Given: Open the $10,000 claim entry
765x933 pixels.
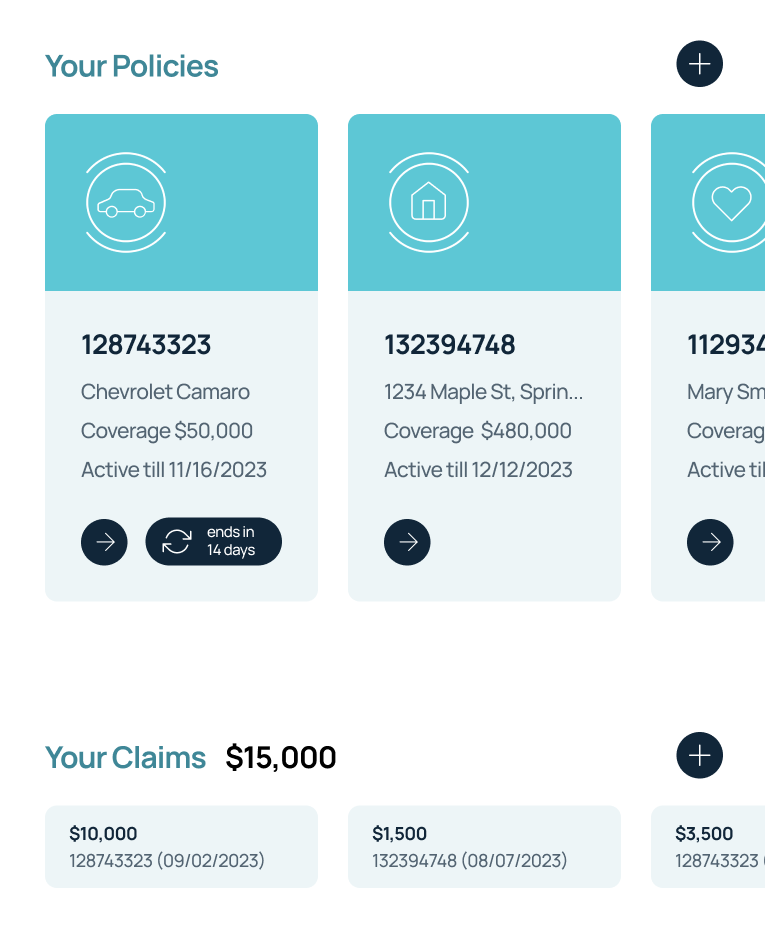Looking at the screenshot, I should point(181,846).
